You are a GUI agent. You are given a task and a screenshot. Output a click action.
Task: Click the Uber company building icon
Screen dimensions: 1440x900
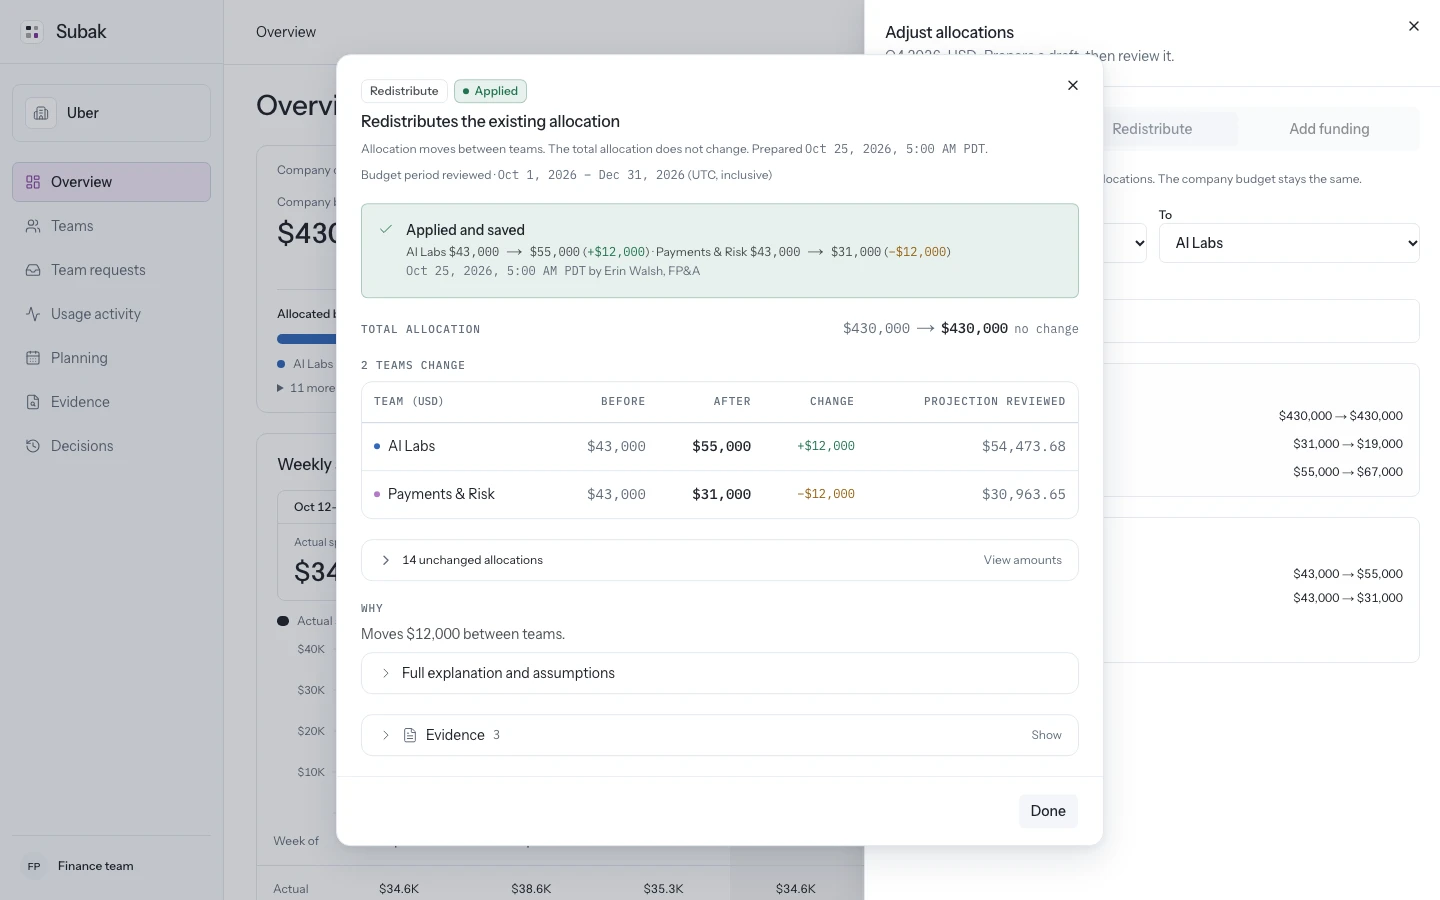pyautogui.click(x=41, y=113)
